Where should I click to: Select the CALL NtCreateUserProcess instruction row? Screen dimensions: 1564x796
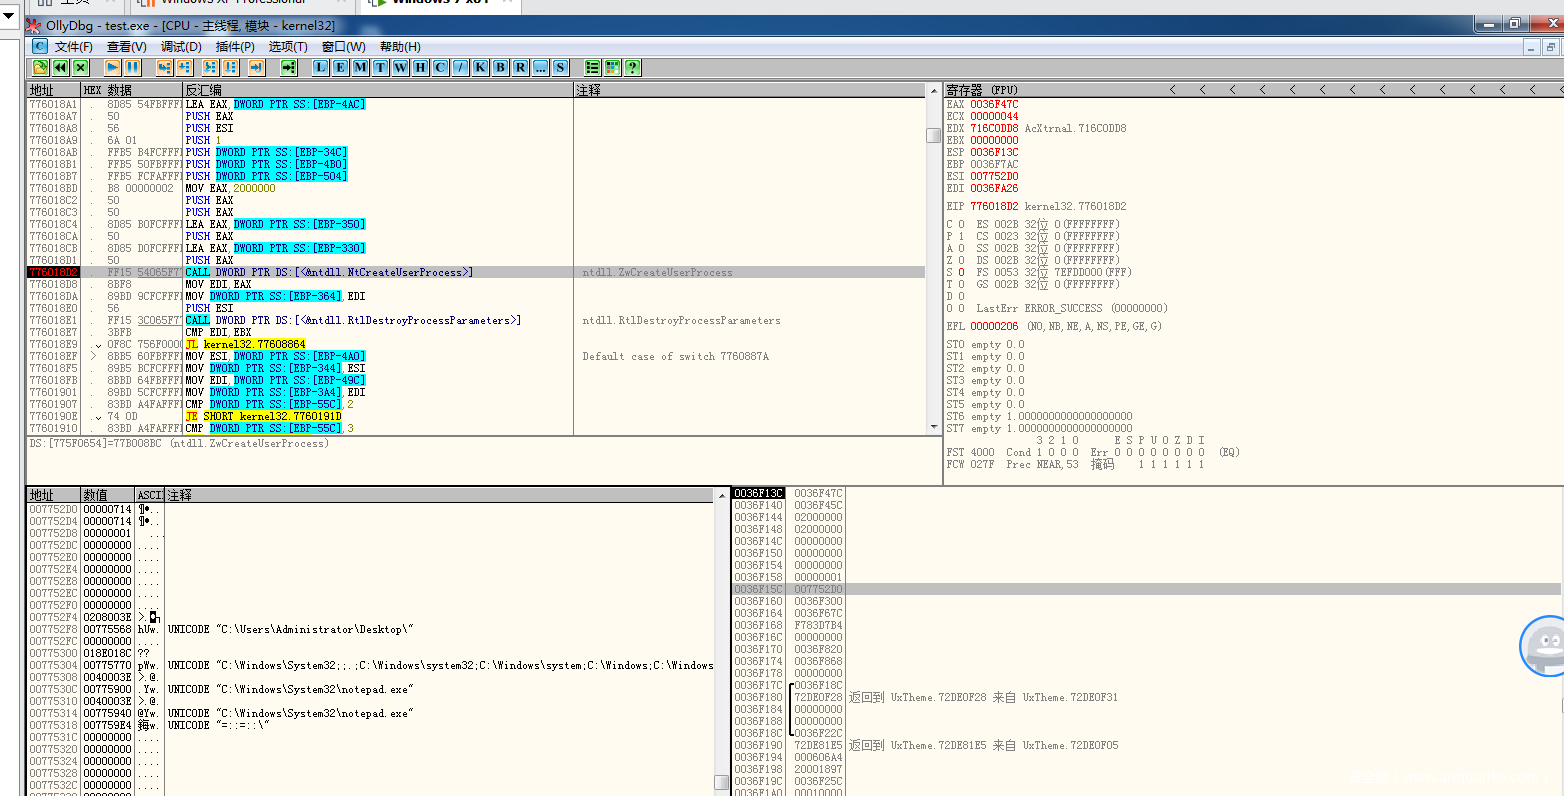330,272
